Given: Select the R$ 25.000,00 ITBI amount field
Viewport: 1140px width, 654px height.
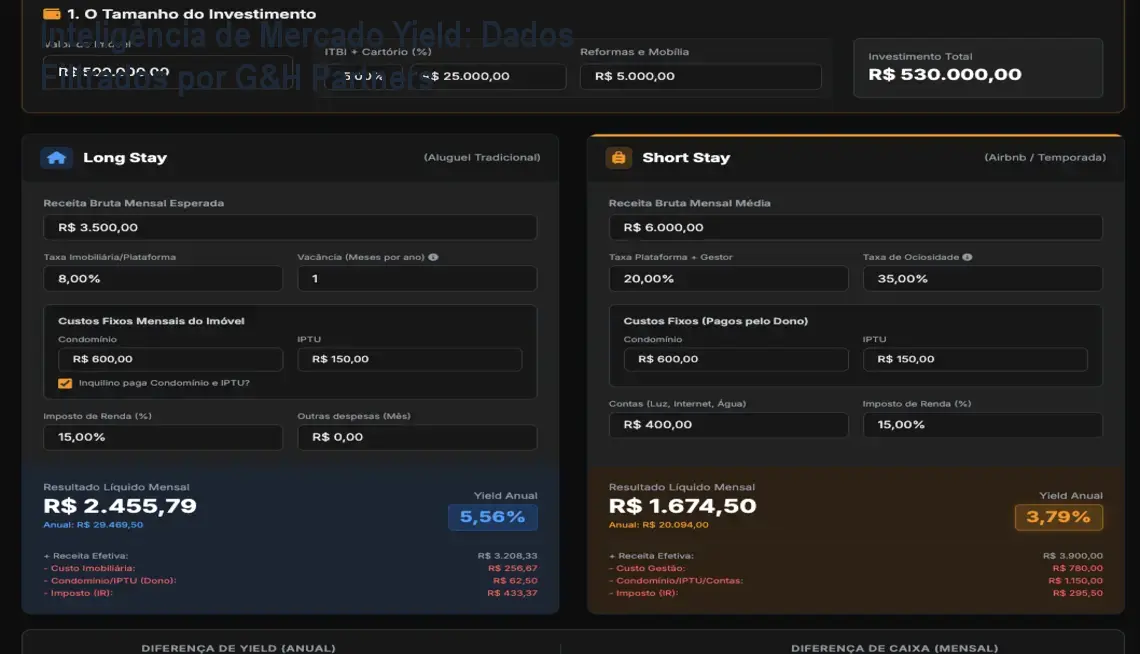Looking at the screenshot, I should [x=488, y=76].
